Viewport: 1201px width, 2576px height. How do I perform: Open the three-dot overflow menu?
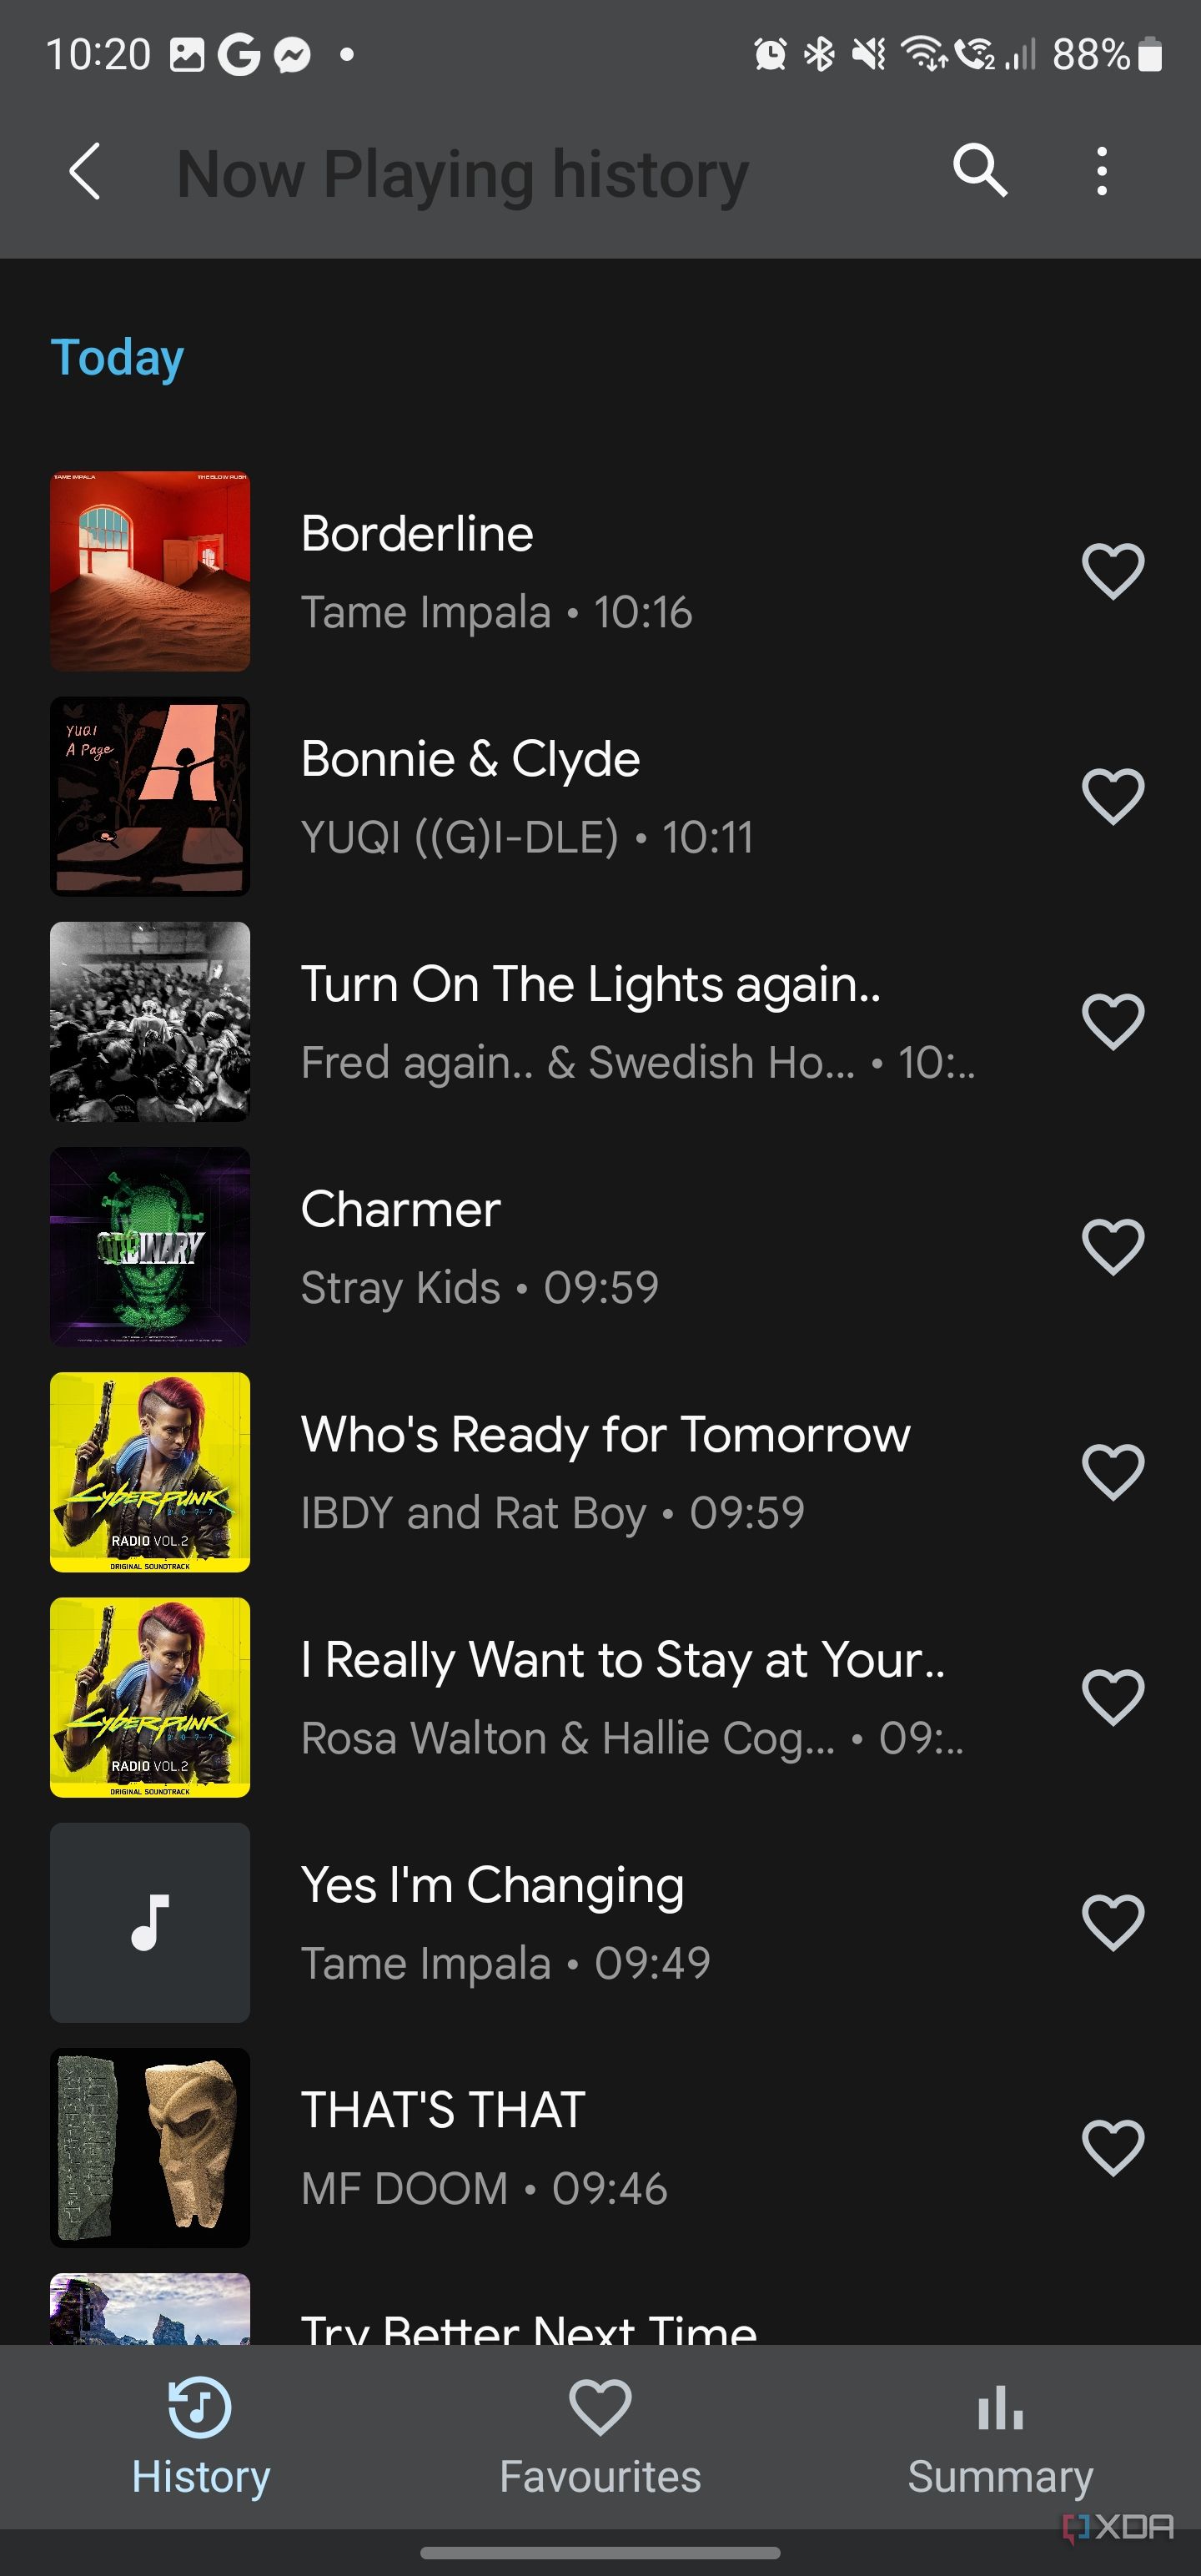1101,171
